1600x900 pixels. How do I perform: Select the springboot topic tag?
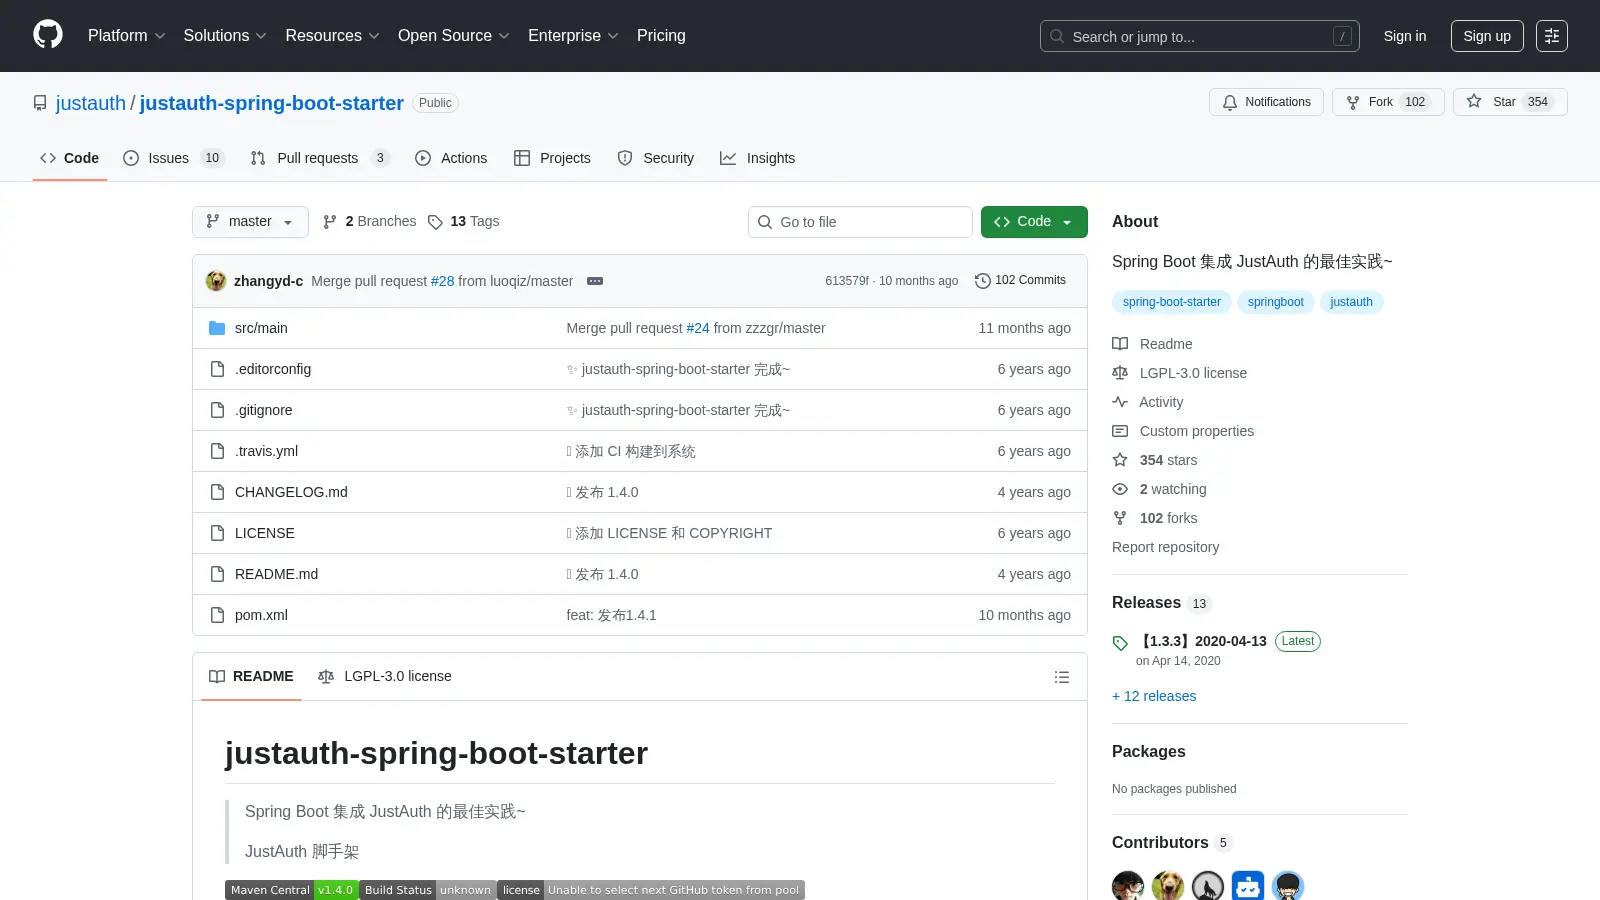(1276, 302)
